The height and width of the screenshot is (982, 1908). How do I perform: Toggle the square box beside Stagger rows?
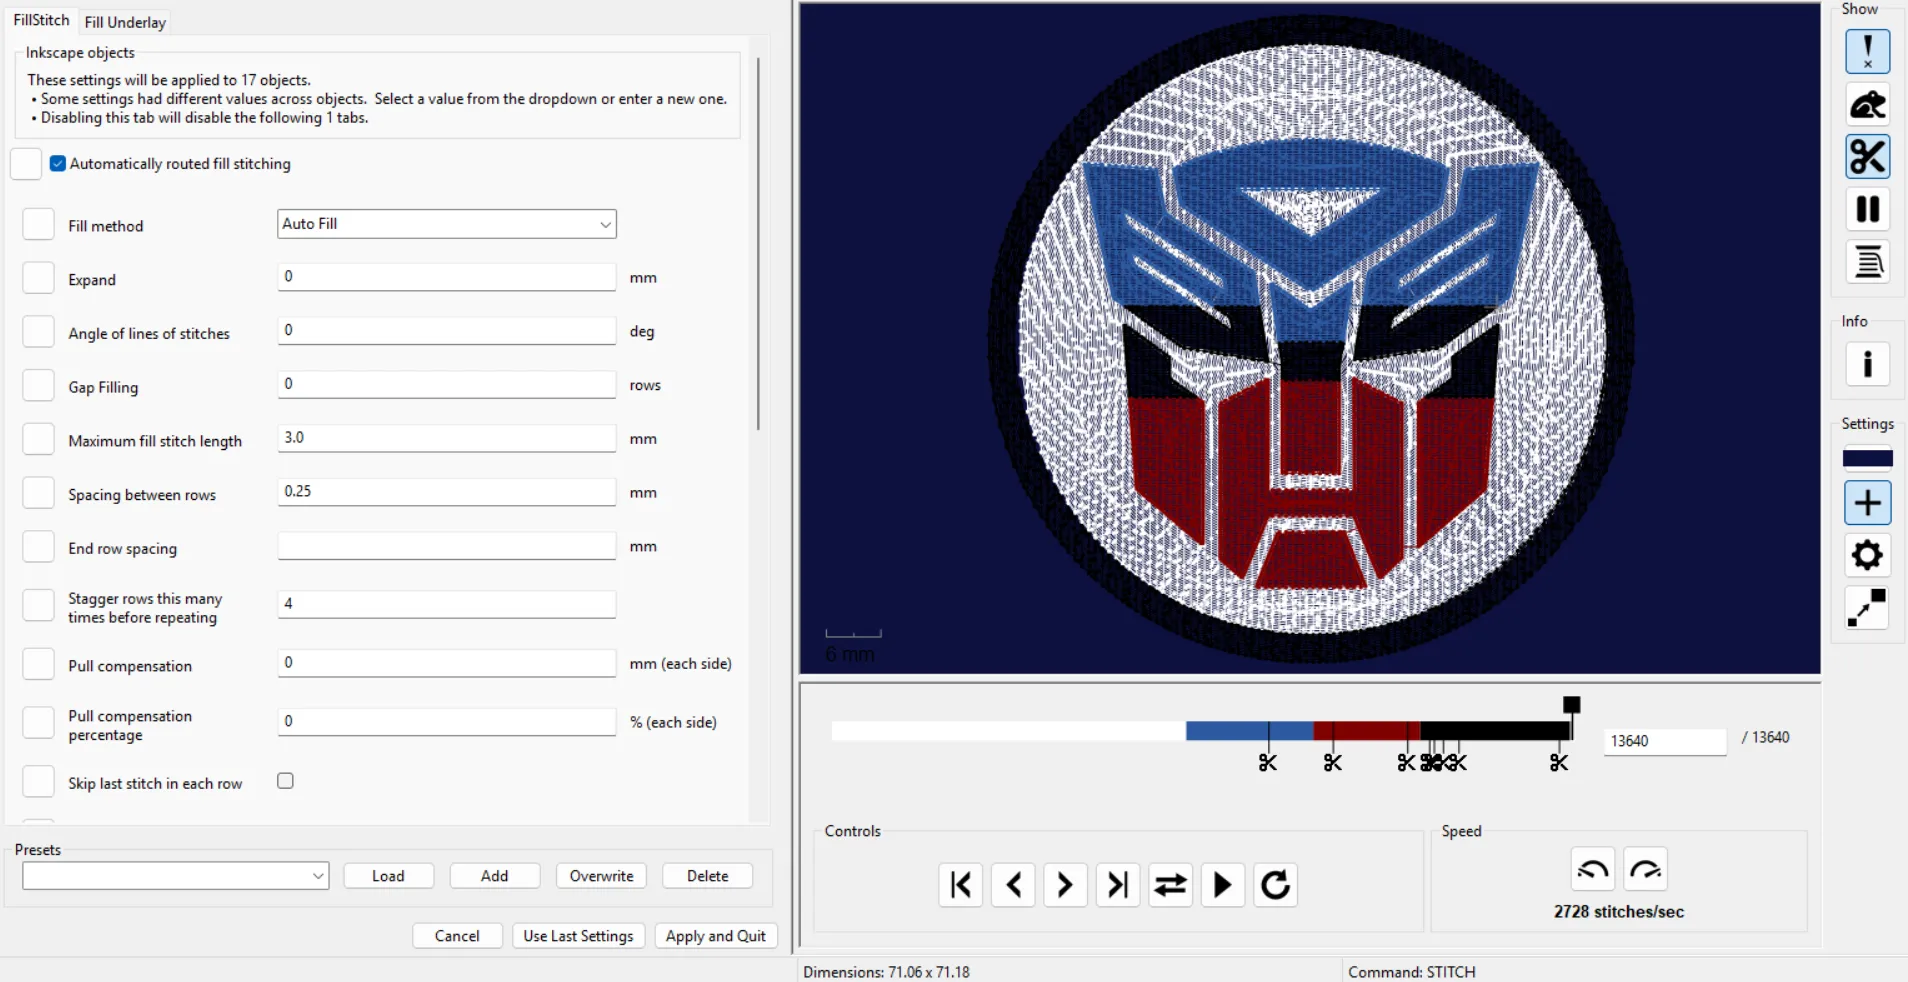click(x=38, y=606)
